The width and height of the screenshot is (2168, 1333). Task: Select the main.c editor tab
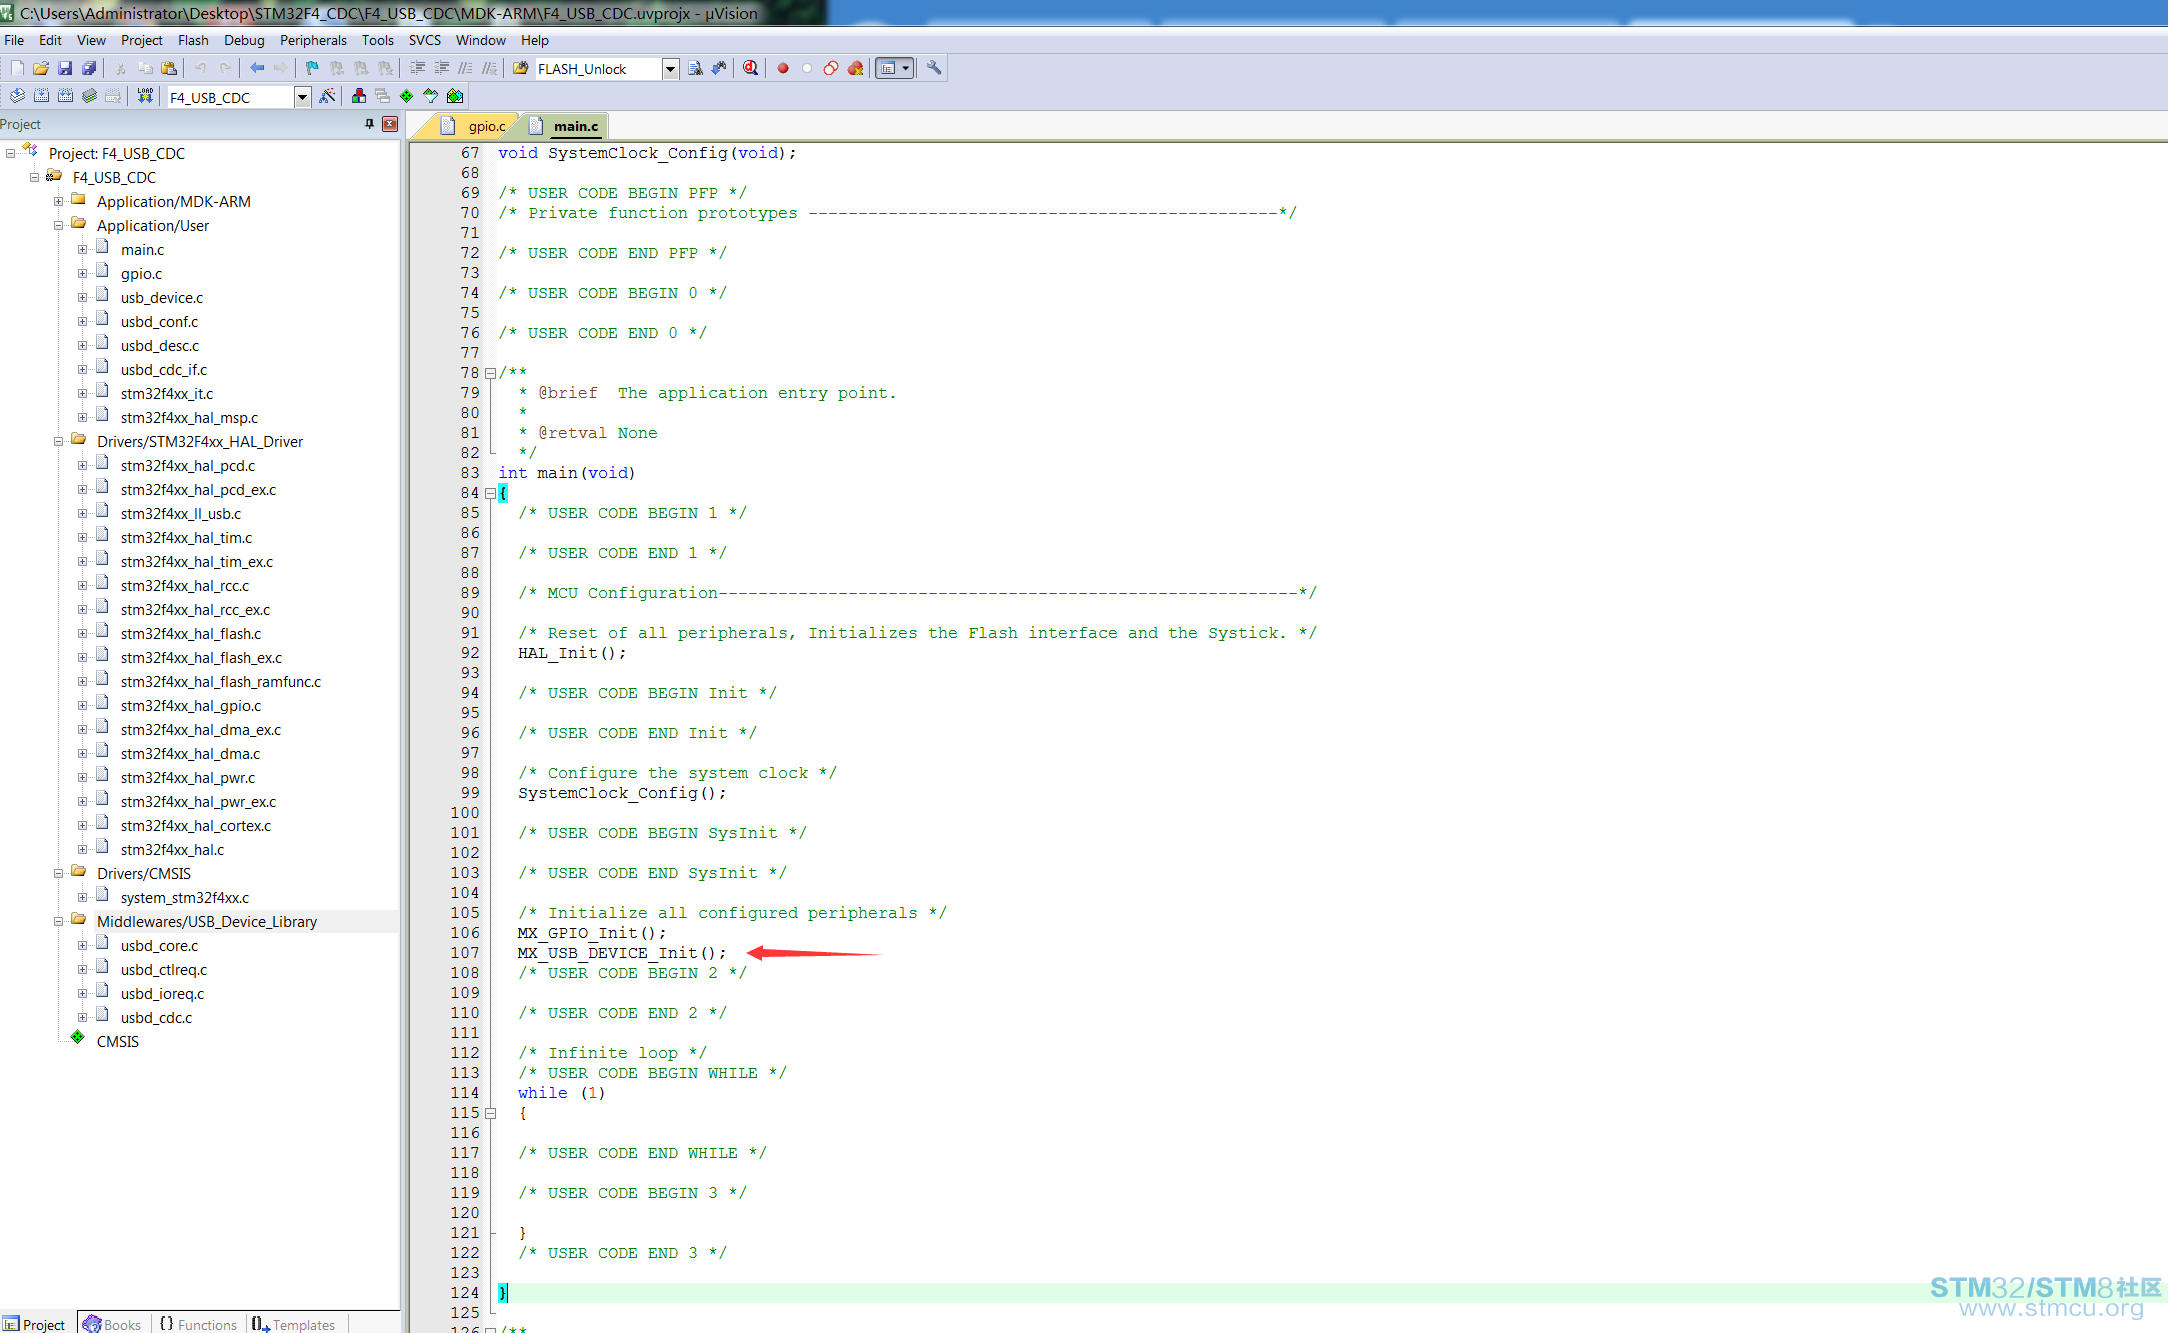tap(566, 126)
